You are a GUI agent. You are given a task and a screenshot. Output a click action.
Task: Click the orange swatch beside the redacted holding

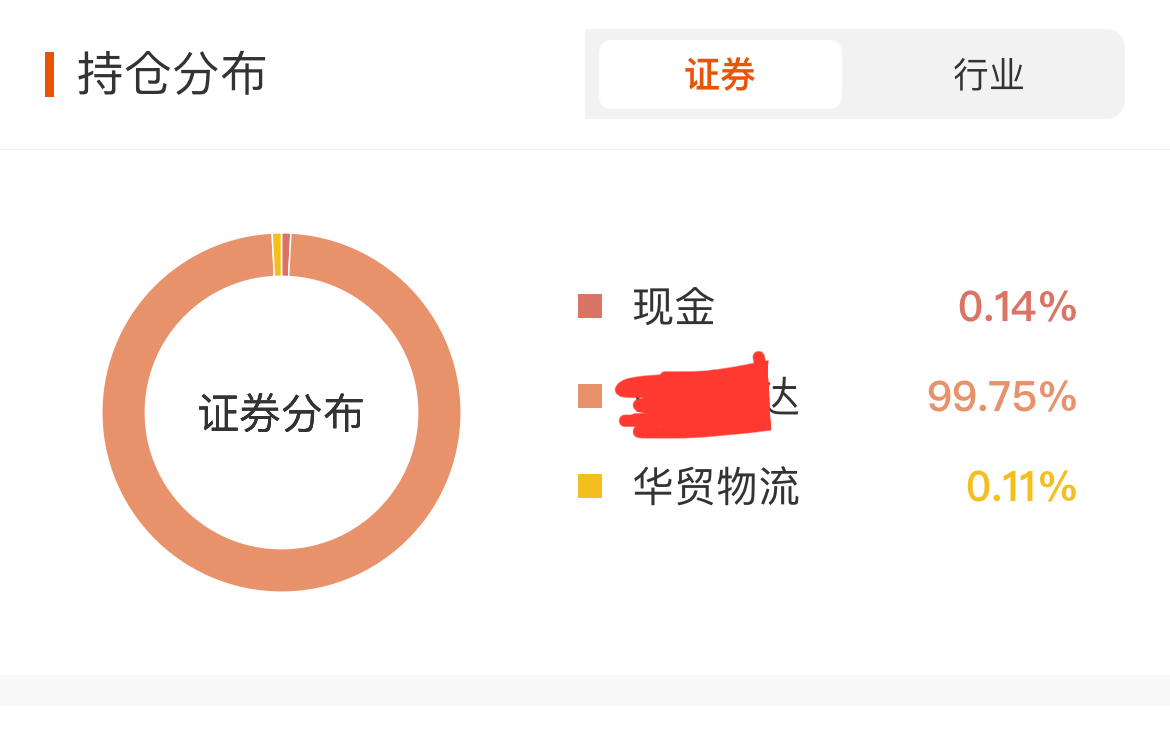[x=589, y=396]
